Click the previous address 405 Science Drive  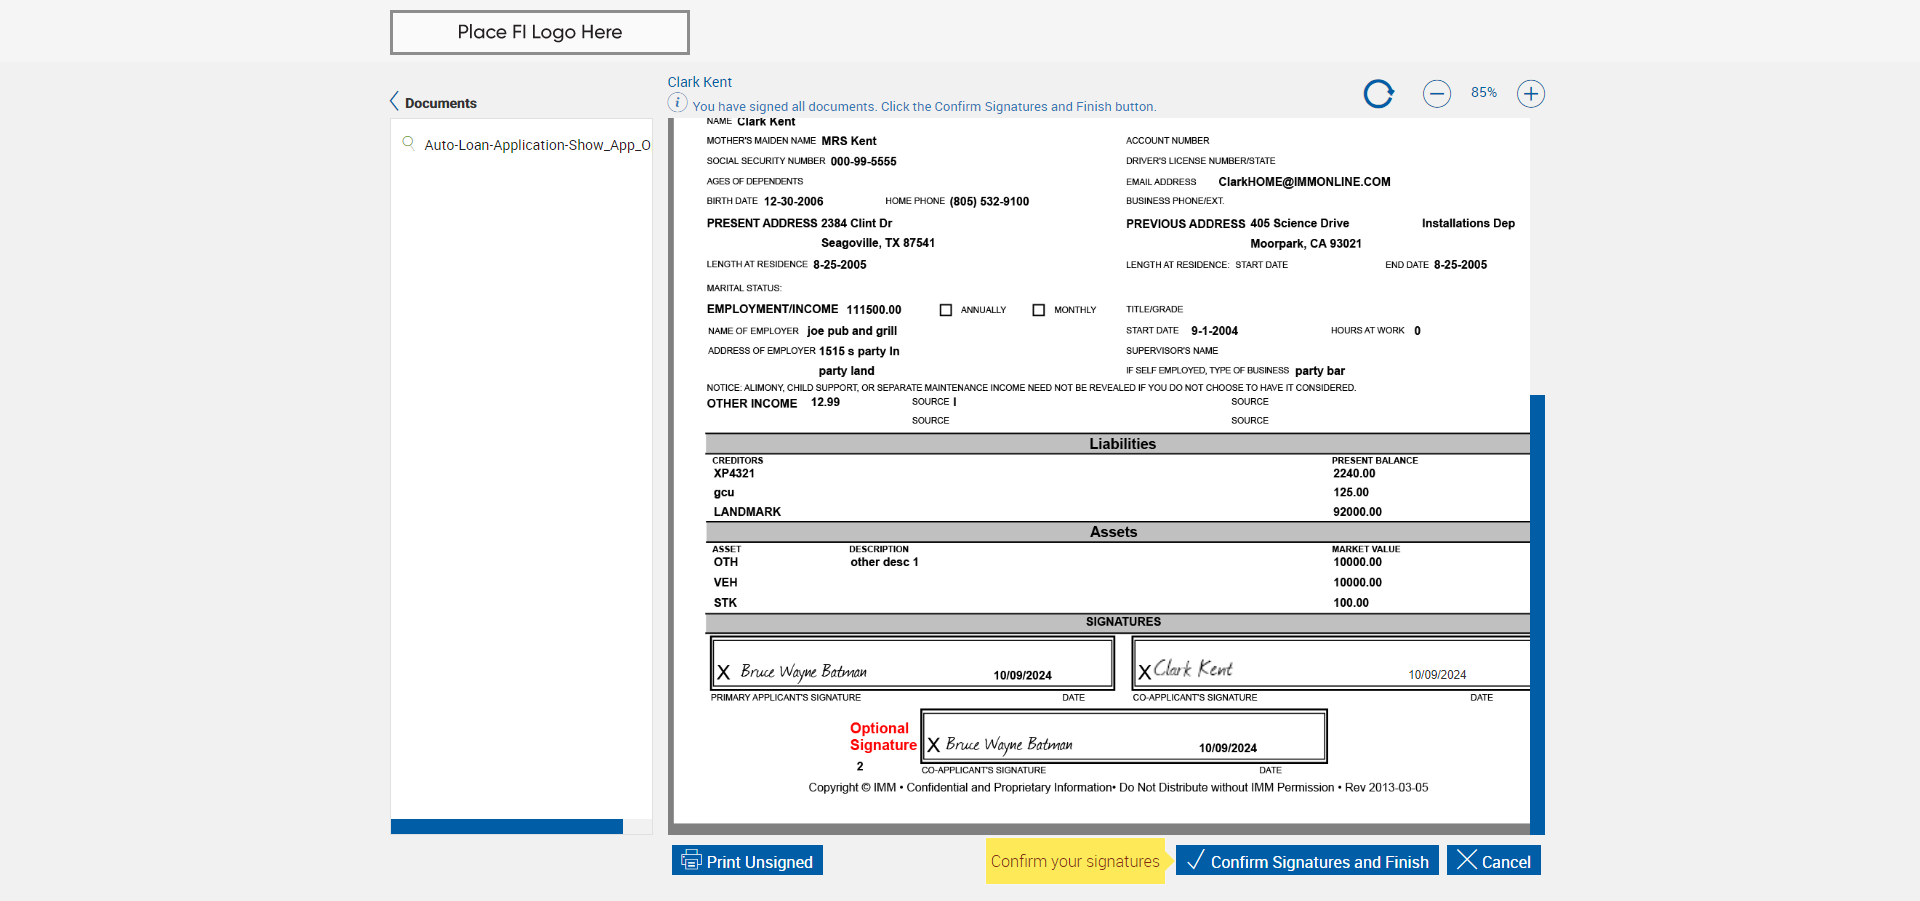(1299, 224)
